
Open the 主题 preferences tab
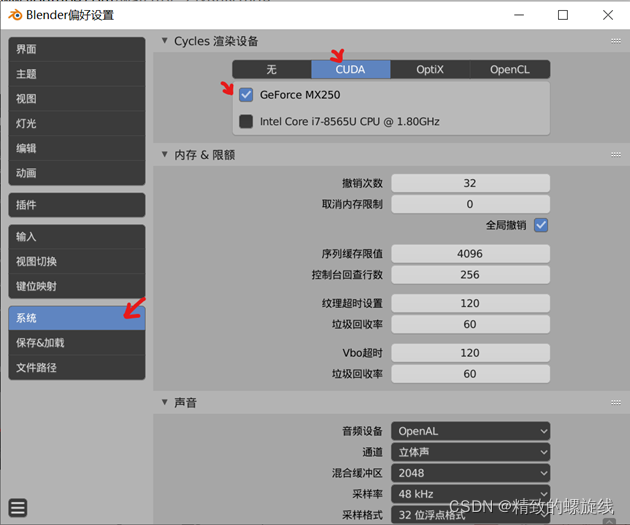77,74
